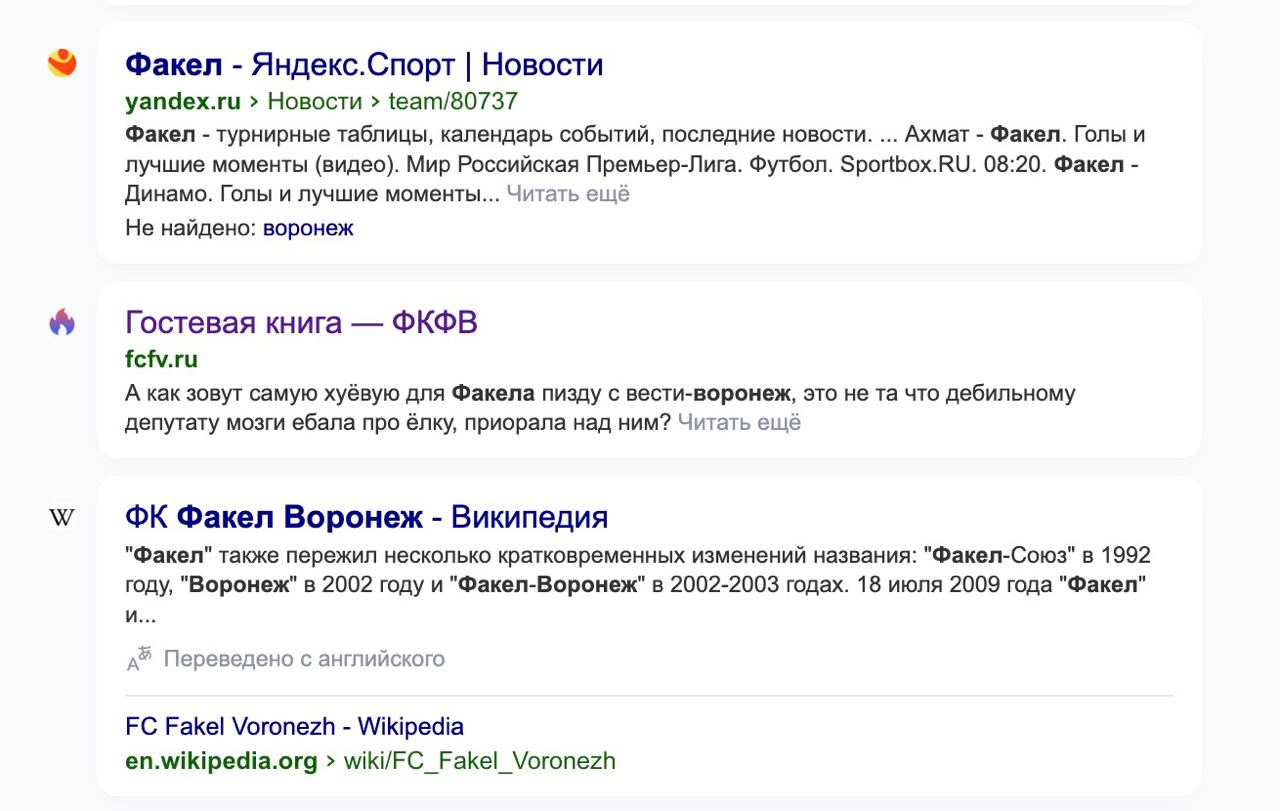The height and width of the screenshot is (811, 1280).
Task: Open the Факел - Яндекс.Спорт | Новости result
Action: (364, 65)
